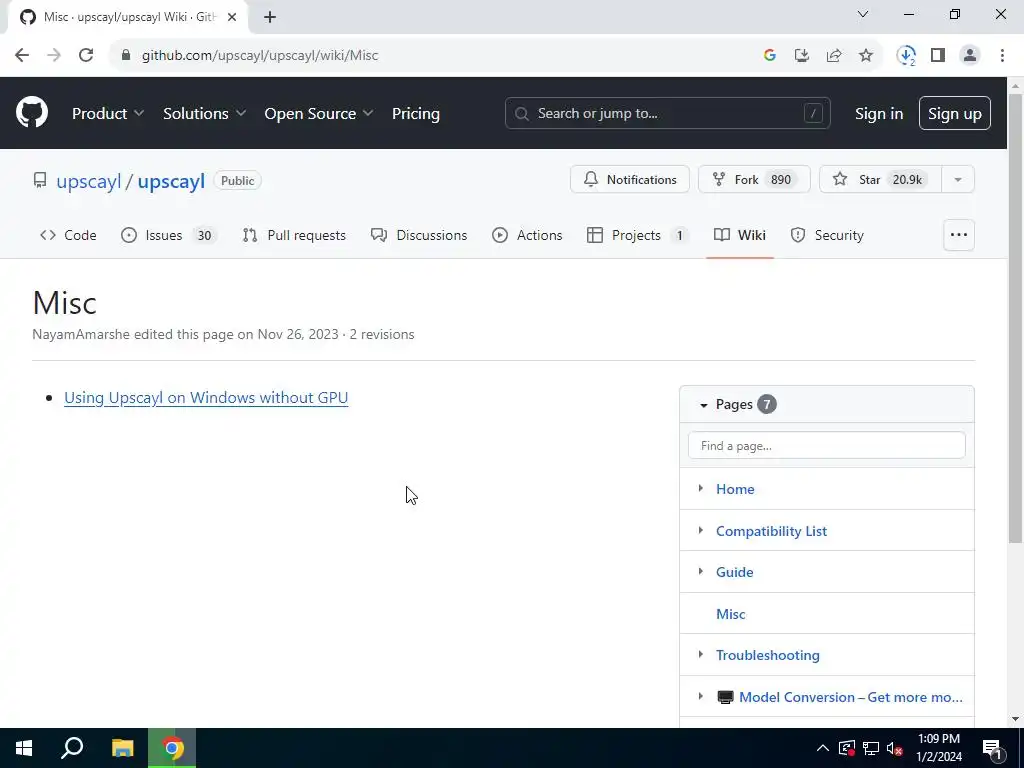1024x768 pixels.
Task: Star the repository
Action: [880, 180]
